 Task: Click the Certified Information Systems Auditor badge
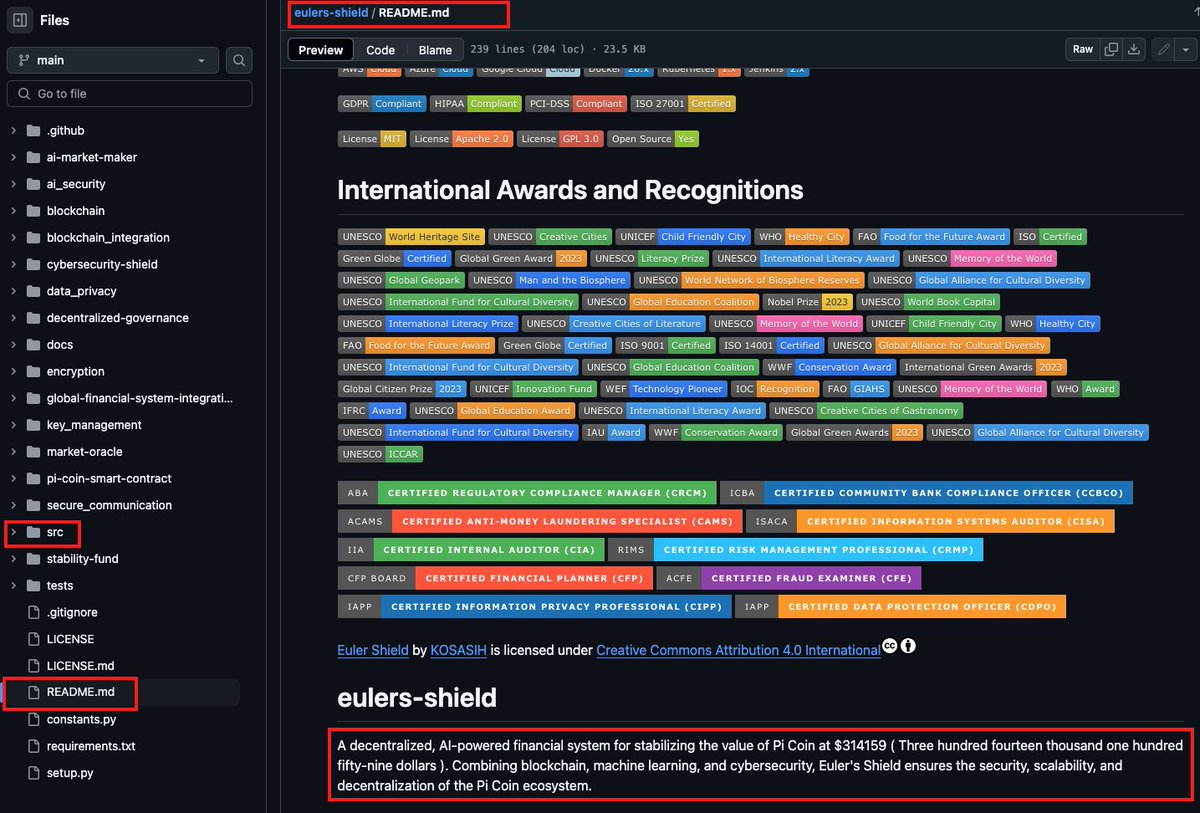point(932,521)
